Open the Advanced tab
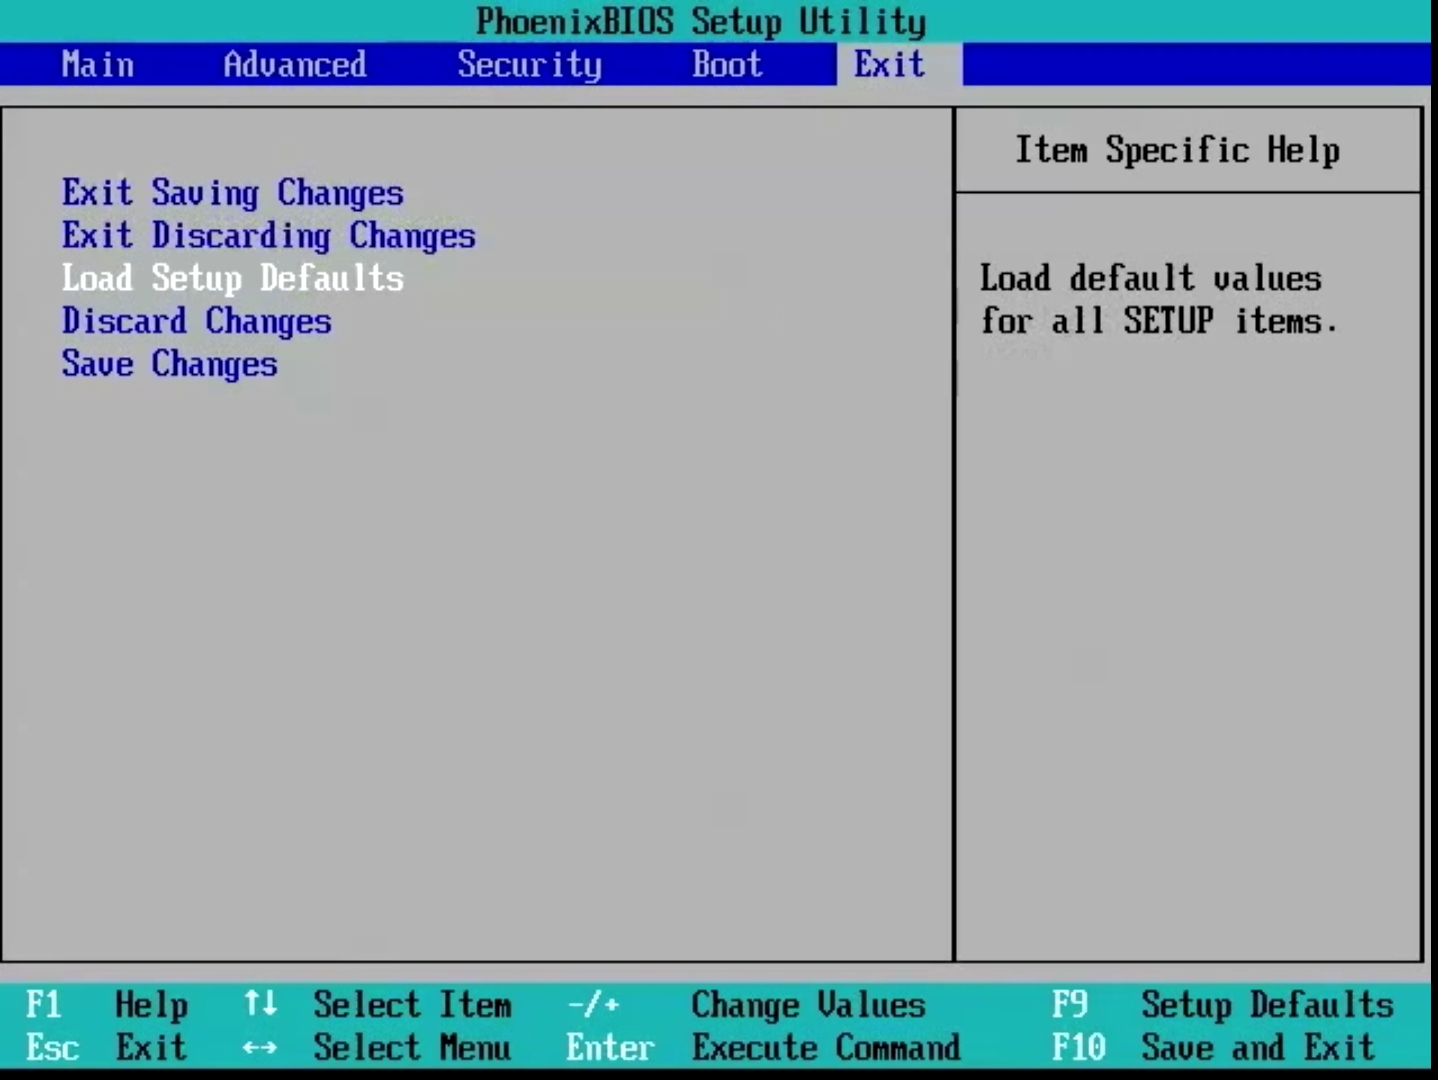The image size is (1438, 1080). (293, 64)
